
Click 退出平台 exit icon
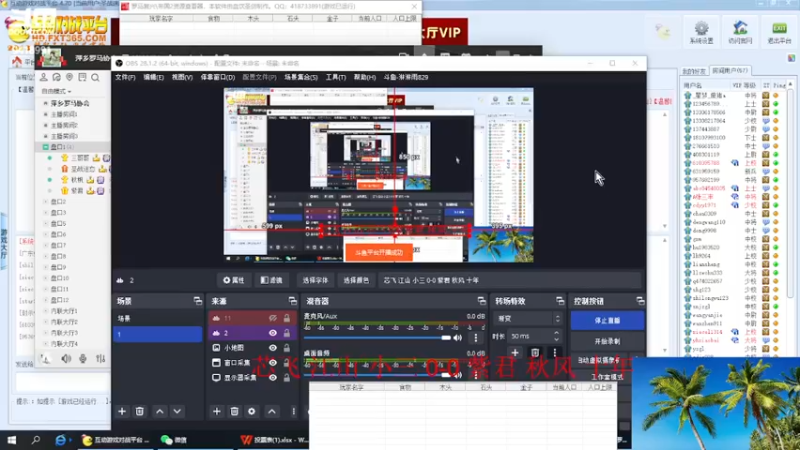tap(779, 32)
